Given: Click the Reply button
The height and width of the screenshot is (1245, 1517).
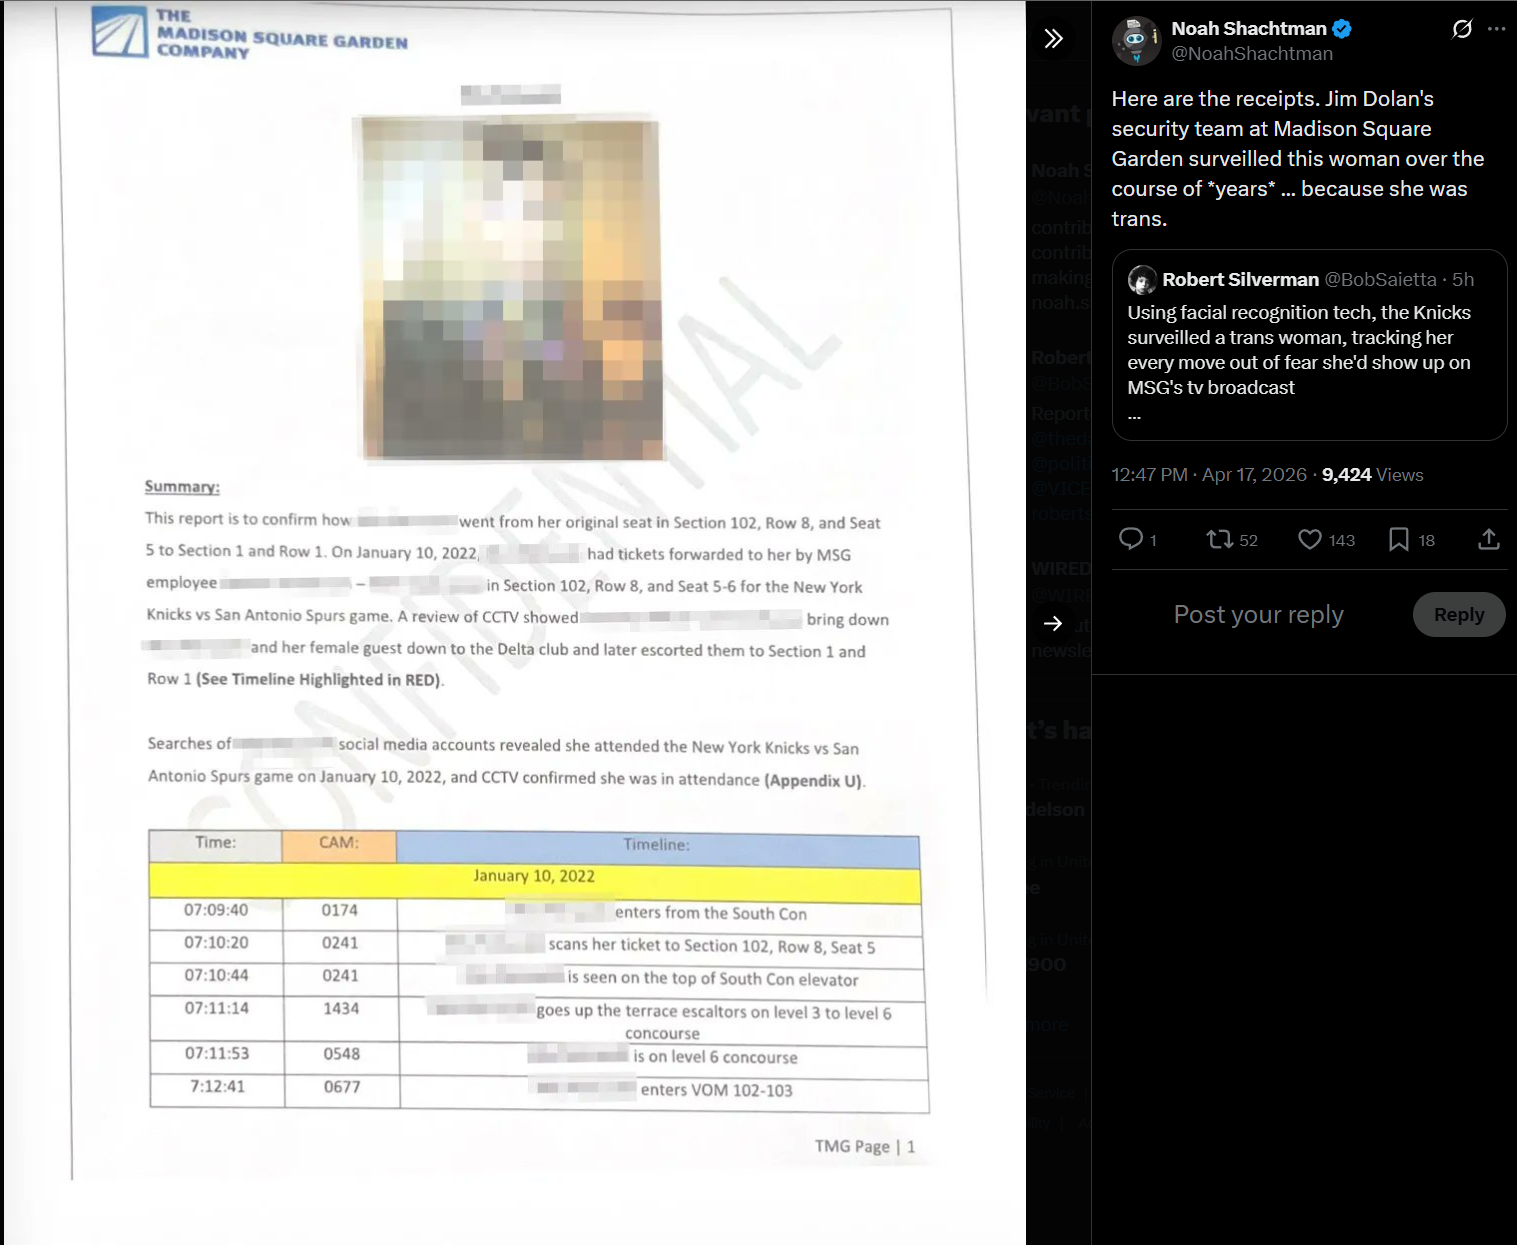Looking at the screenshot, I should coord(1459,615).
